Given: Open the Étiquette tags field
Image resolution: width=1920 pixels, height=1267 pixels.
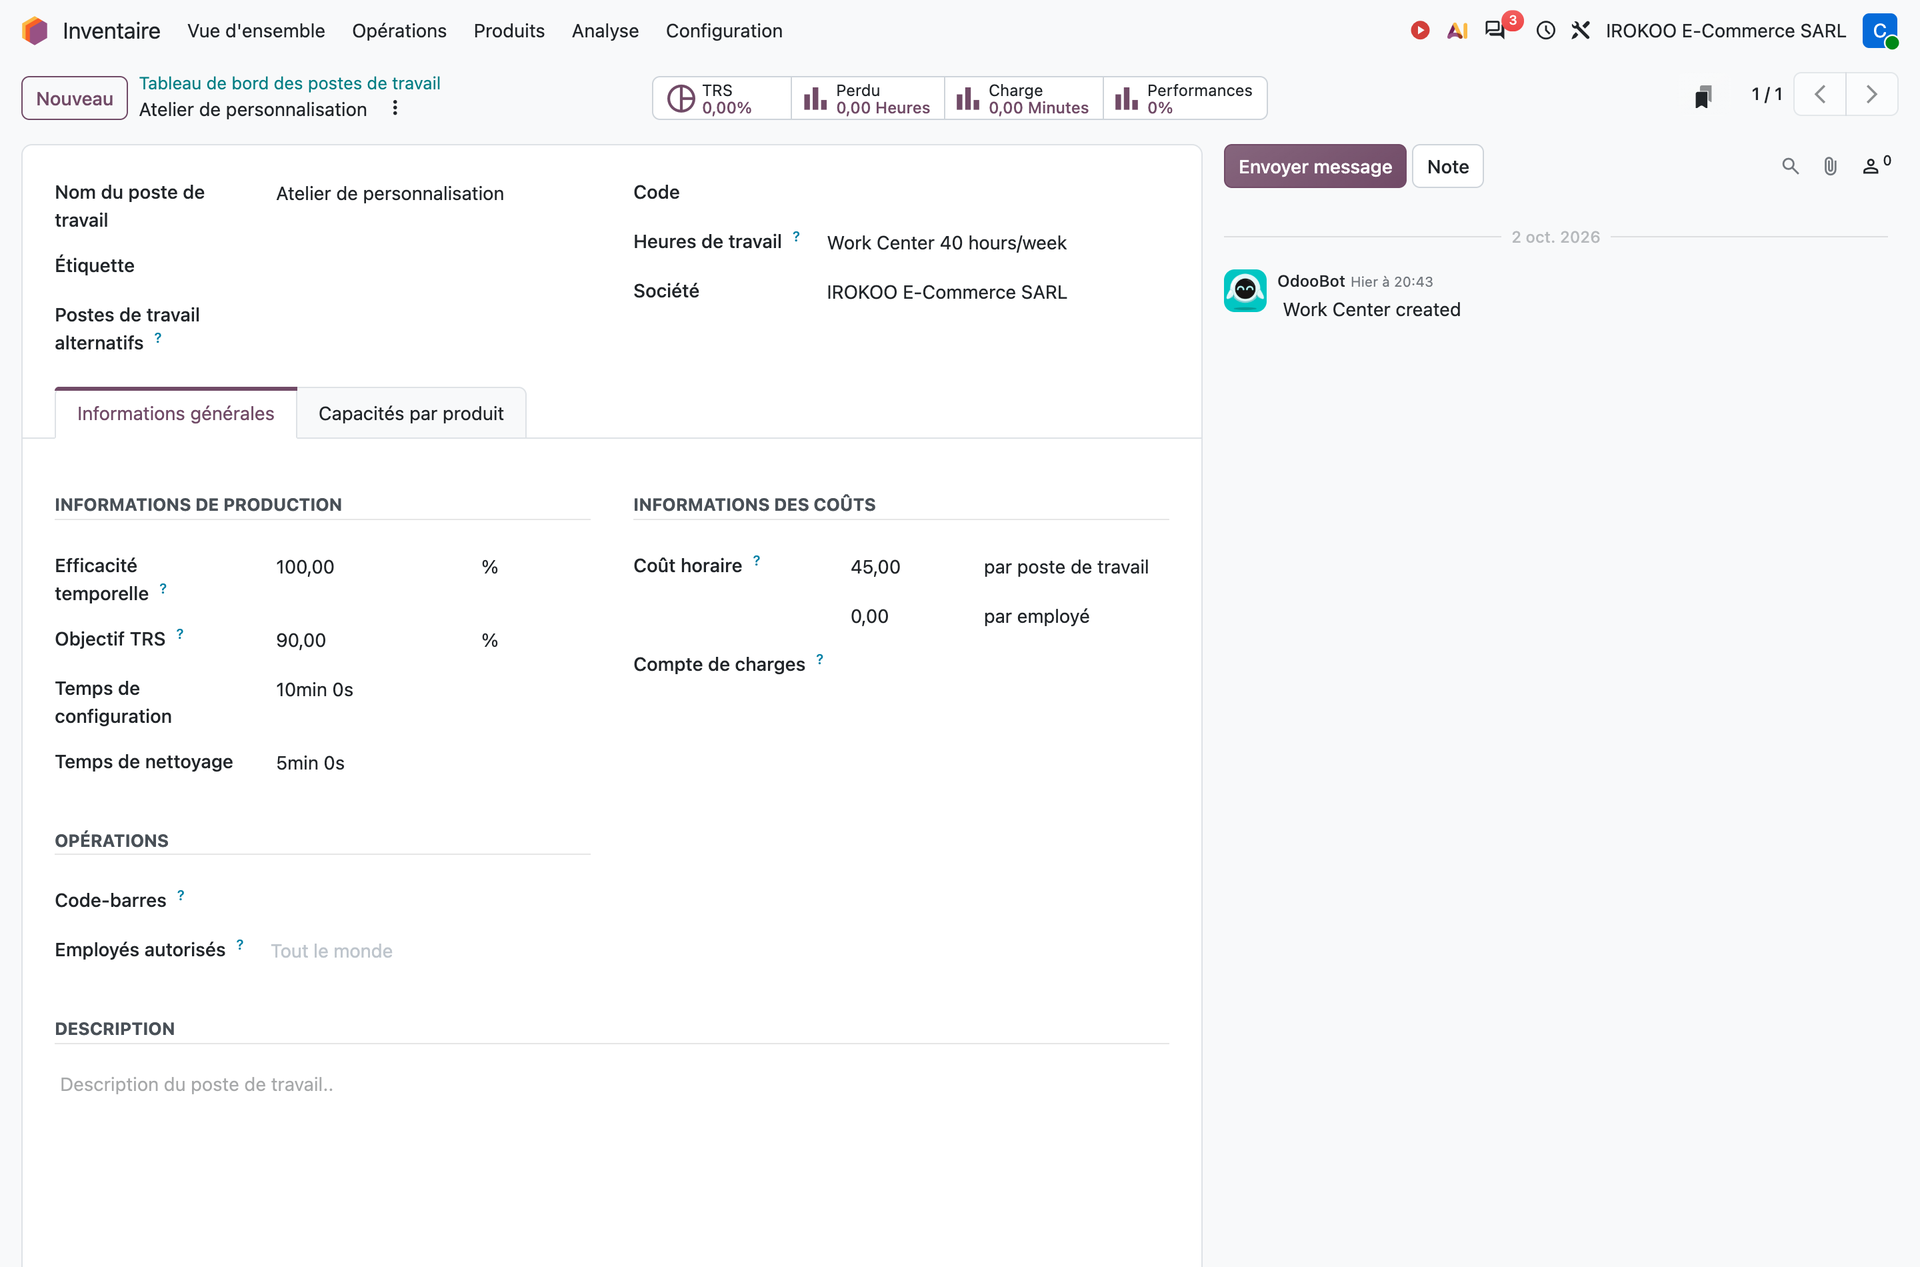Looking at the screenshot, I should (432, 266).
